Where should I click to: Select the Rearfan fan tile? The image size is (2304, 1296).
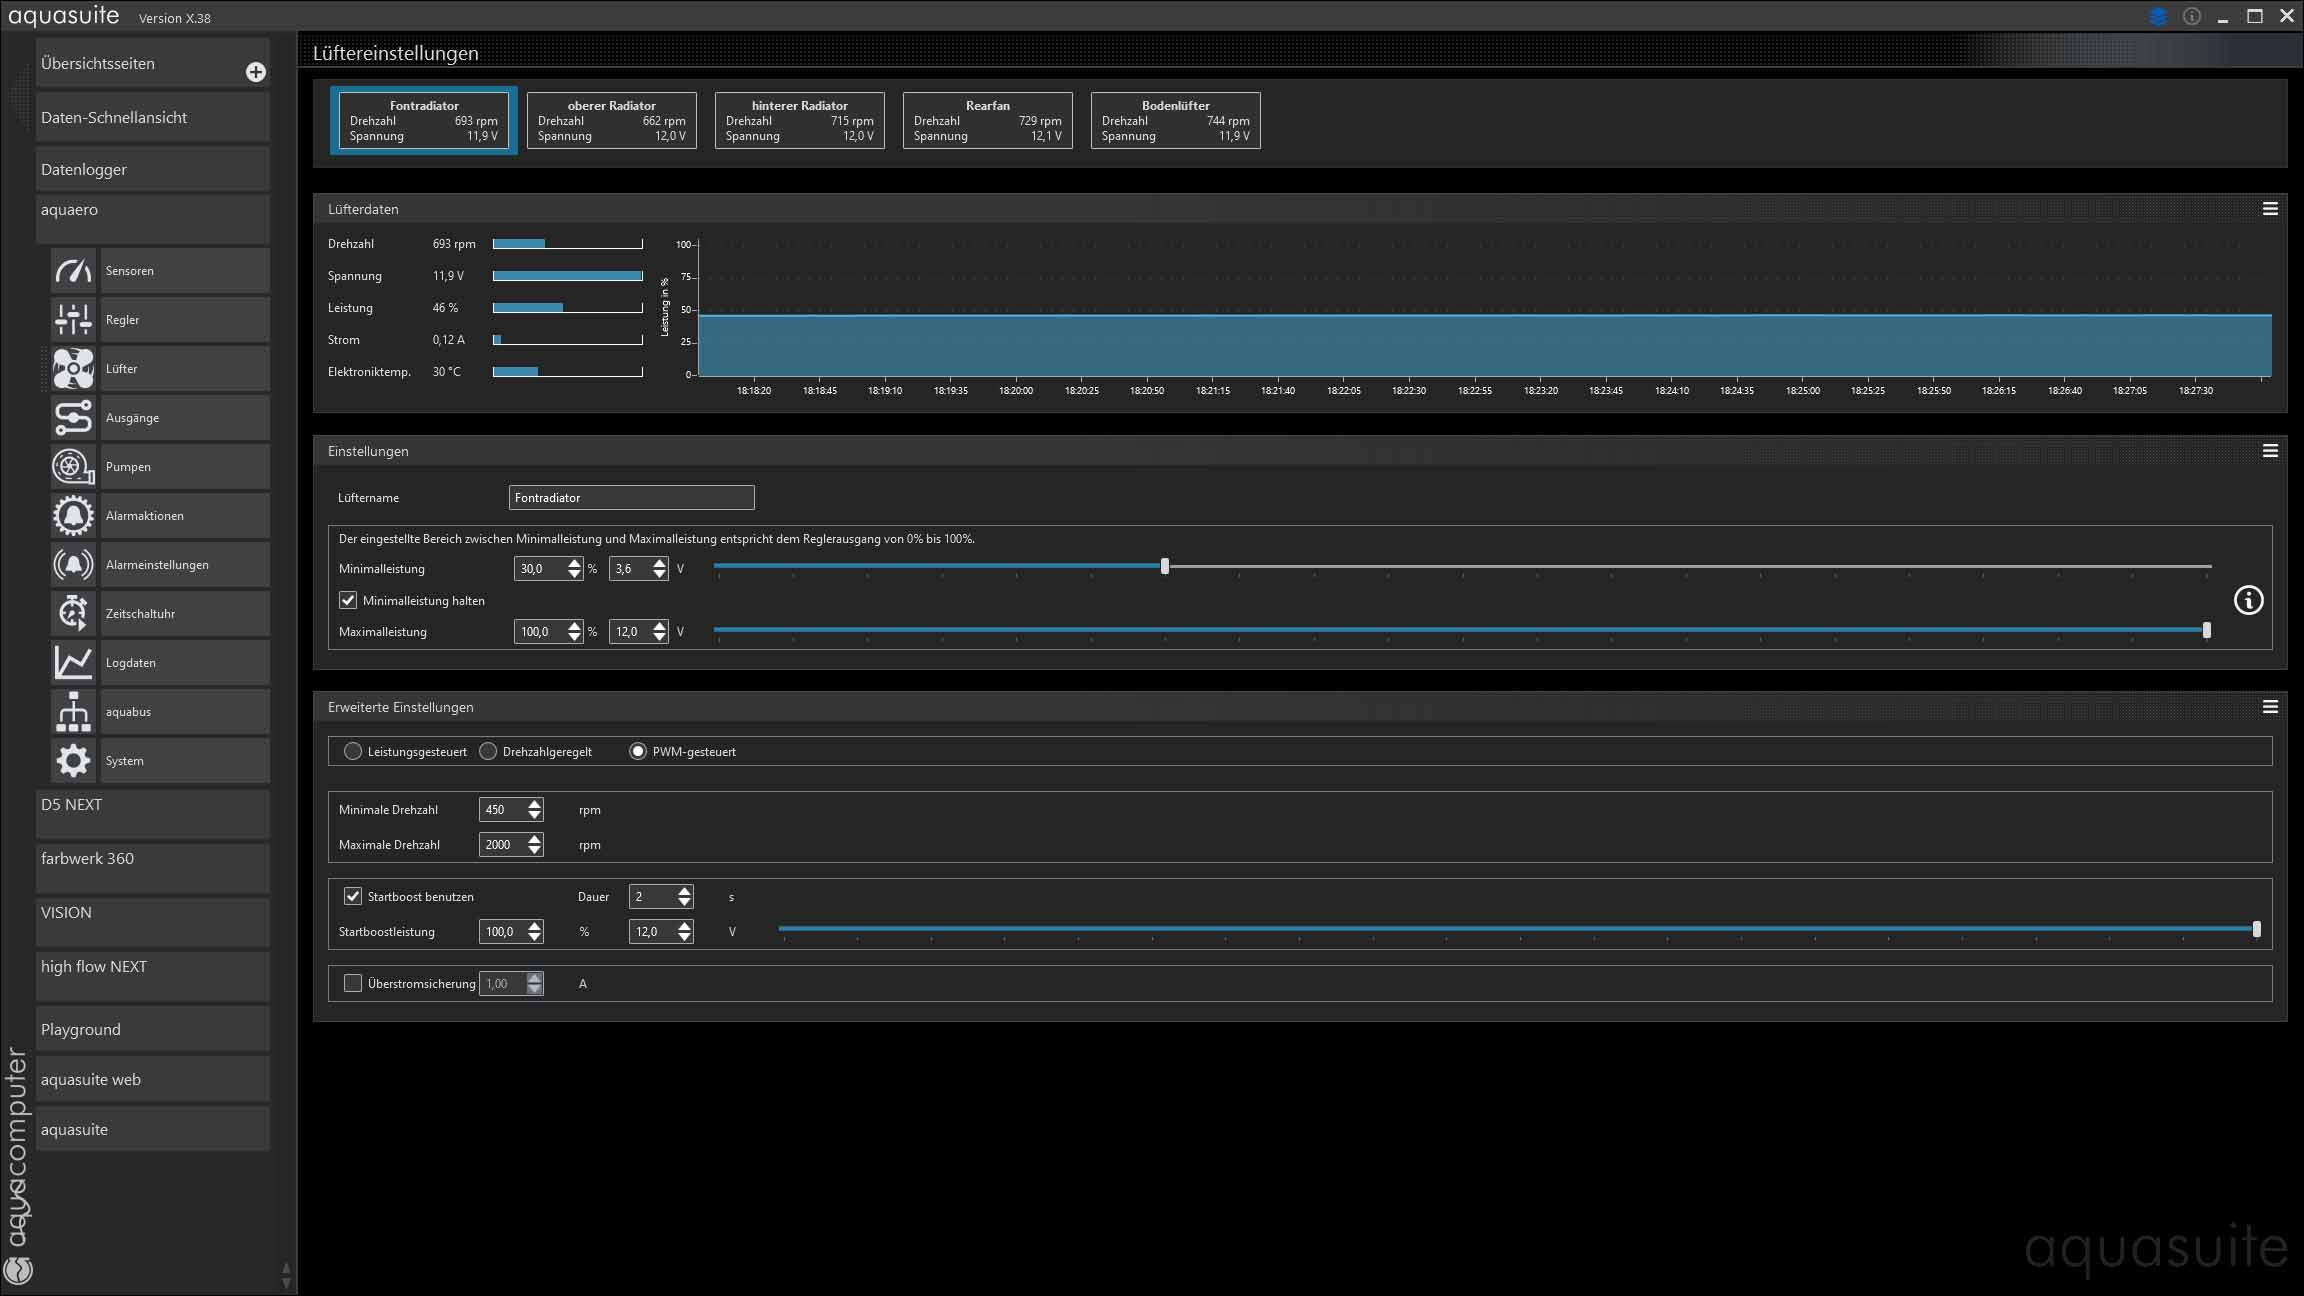coord(988,120)
